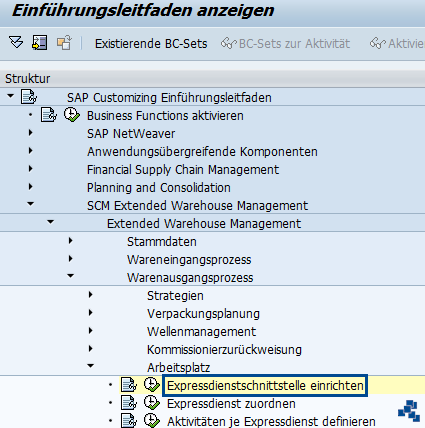Select the Verpackungsplanung tree entry

[203, 314]
